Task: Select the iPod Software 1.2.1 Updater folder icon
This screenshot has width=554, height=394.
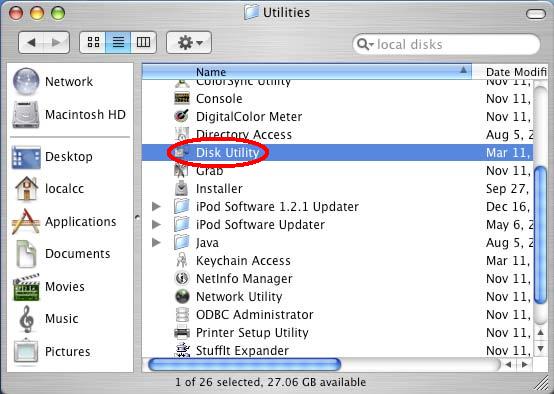Action: click(x=182, y=206)
